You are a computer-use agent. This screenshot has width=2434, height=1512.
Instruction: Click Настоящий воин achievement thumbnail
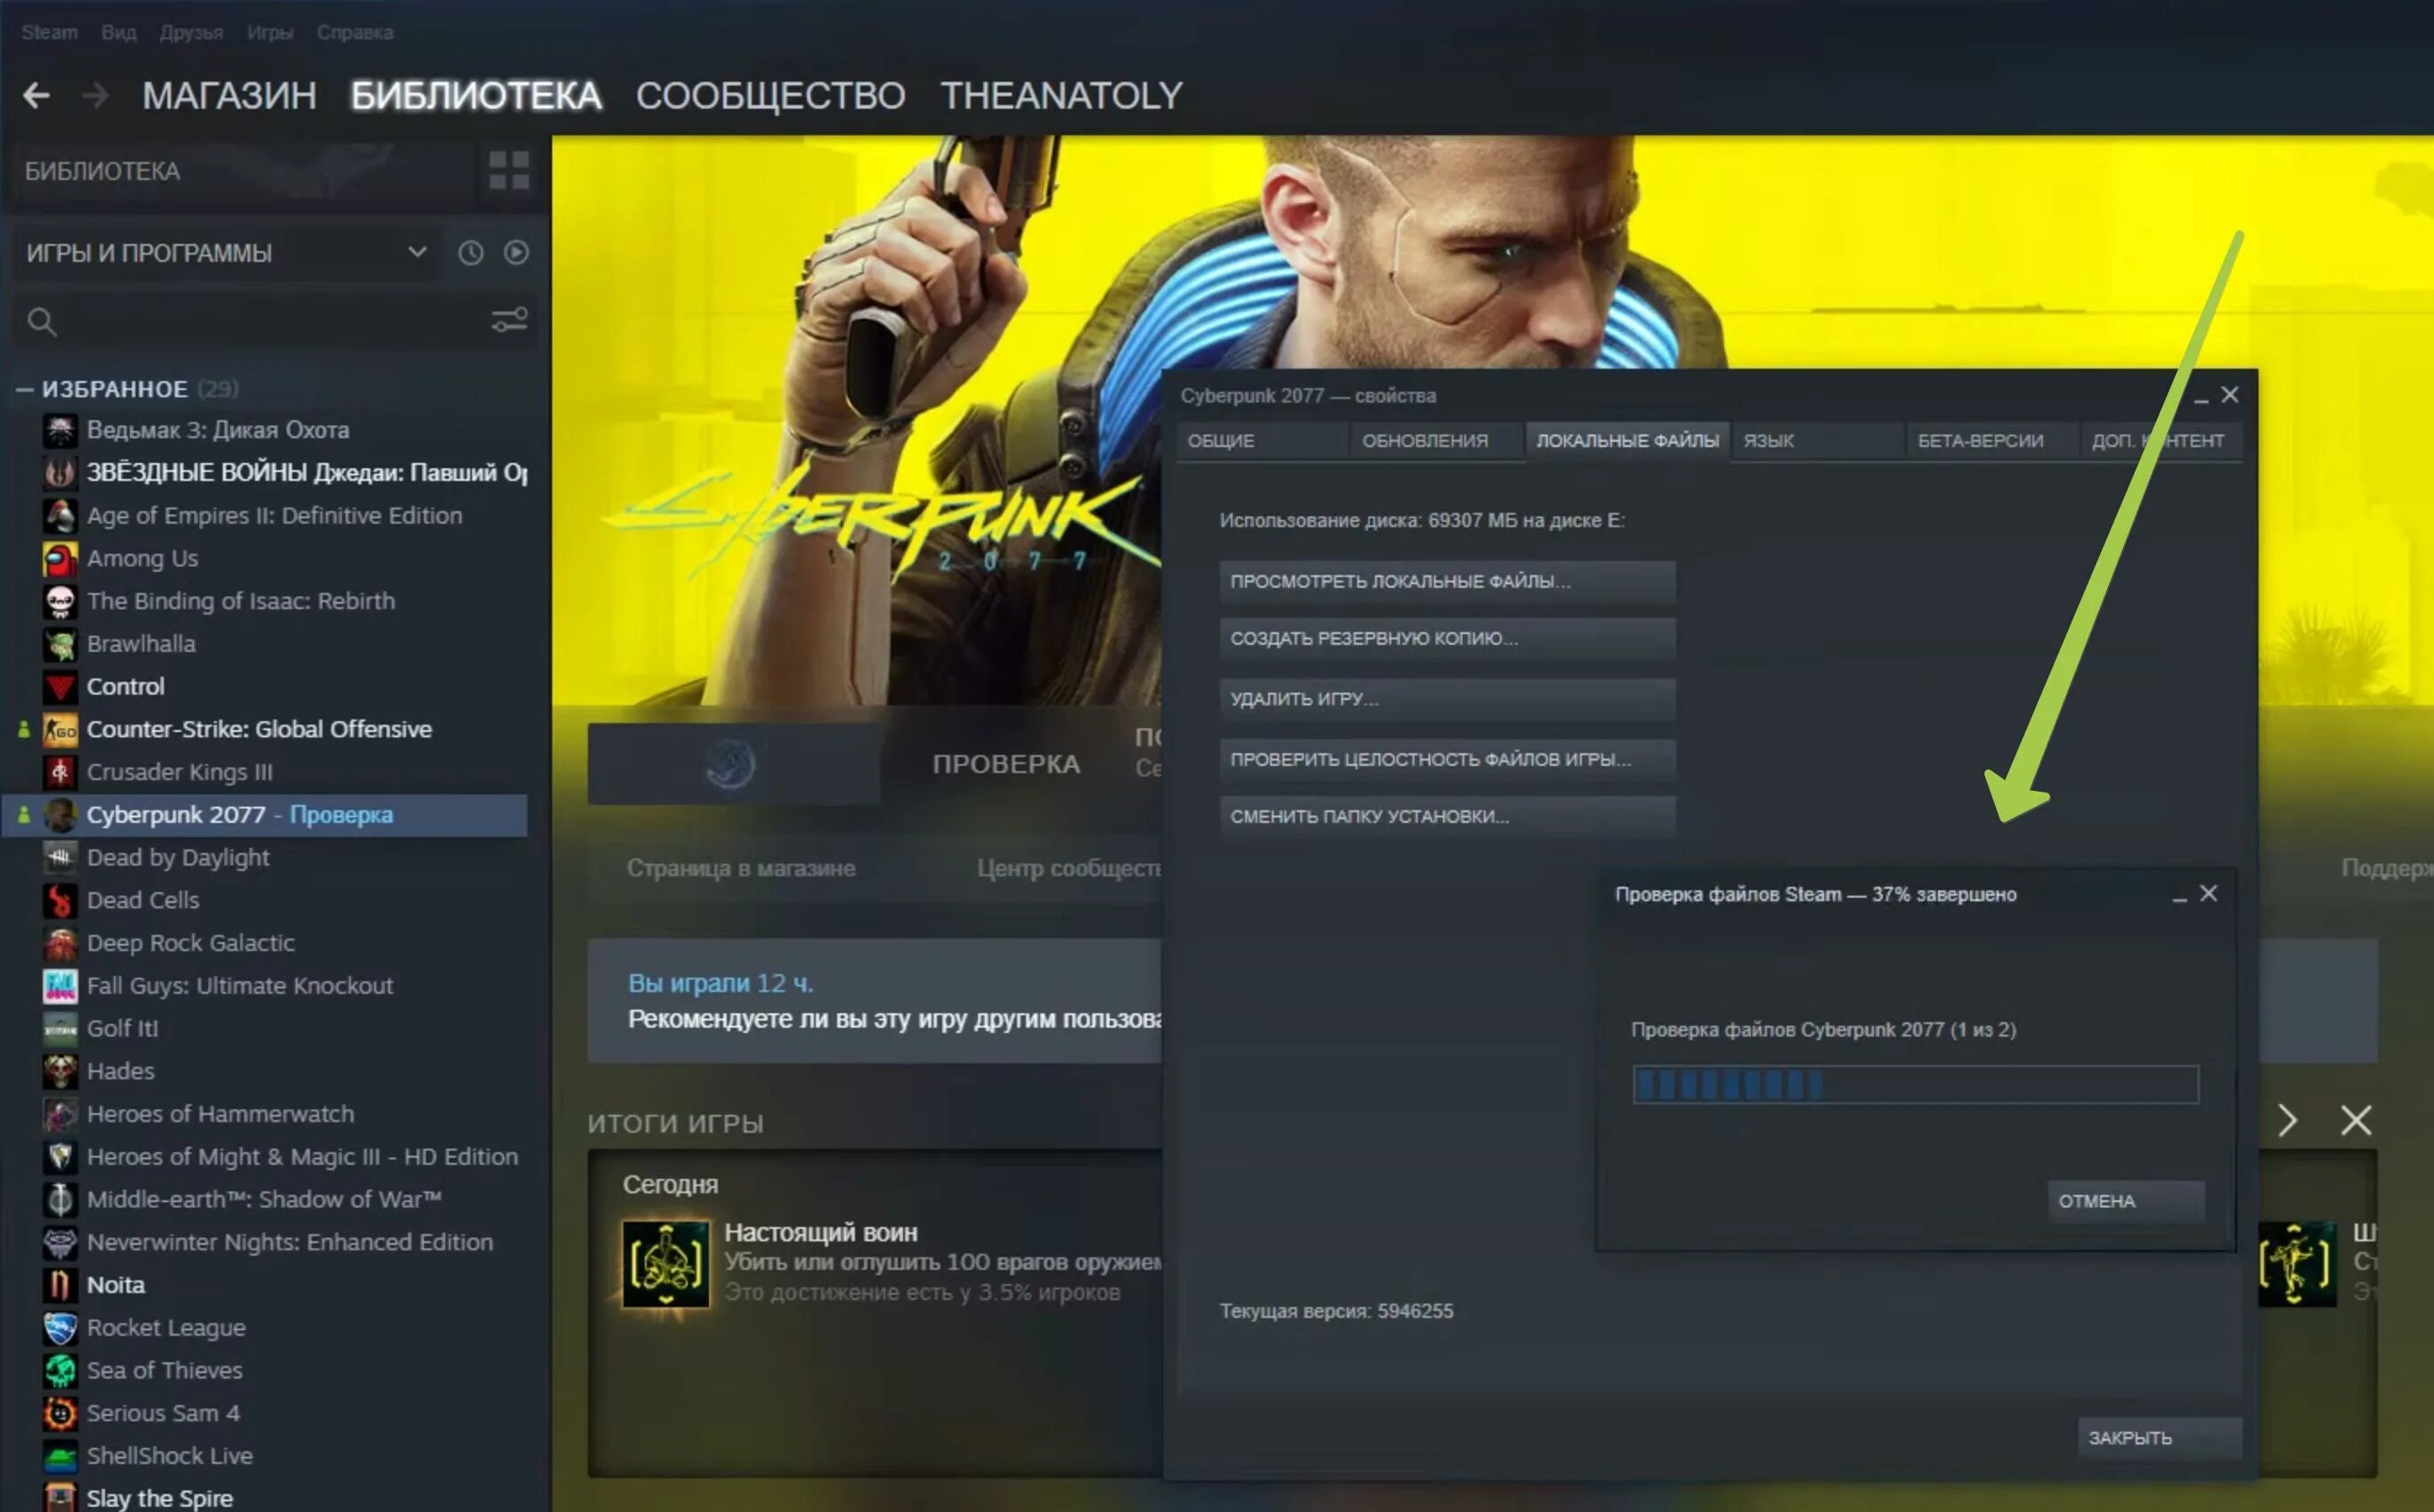pos(666,1264)
